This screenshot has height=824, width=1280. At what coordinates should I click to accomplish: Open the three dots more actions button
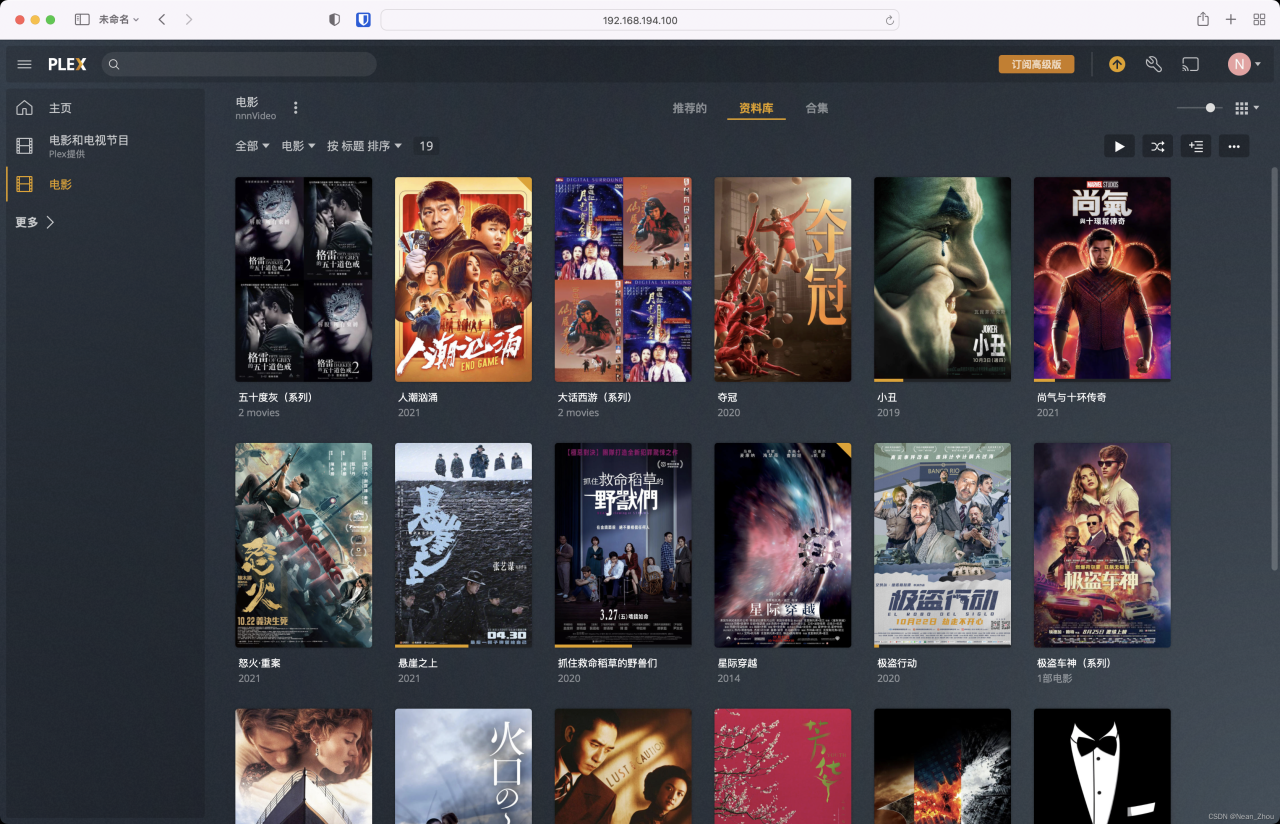[x=1234, y=146]
